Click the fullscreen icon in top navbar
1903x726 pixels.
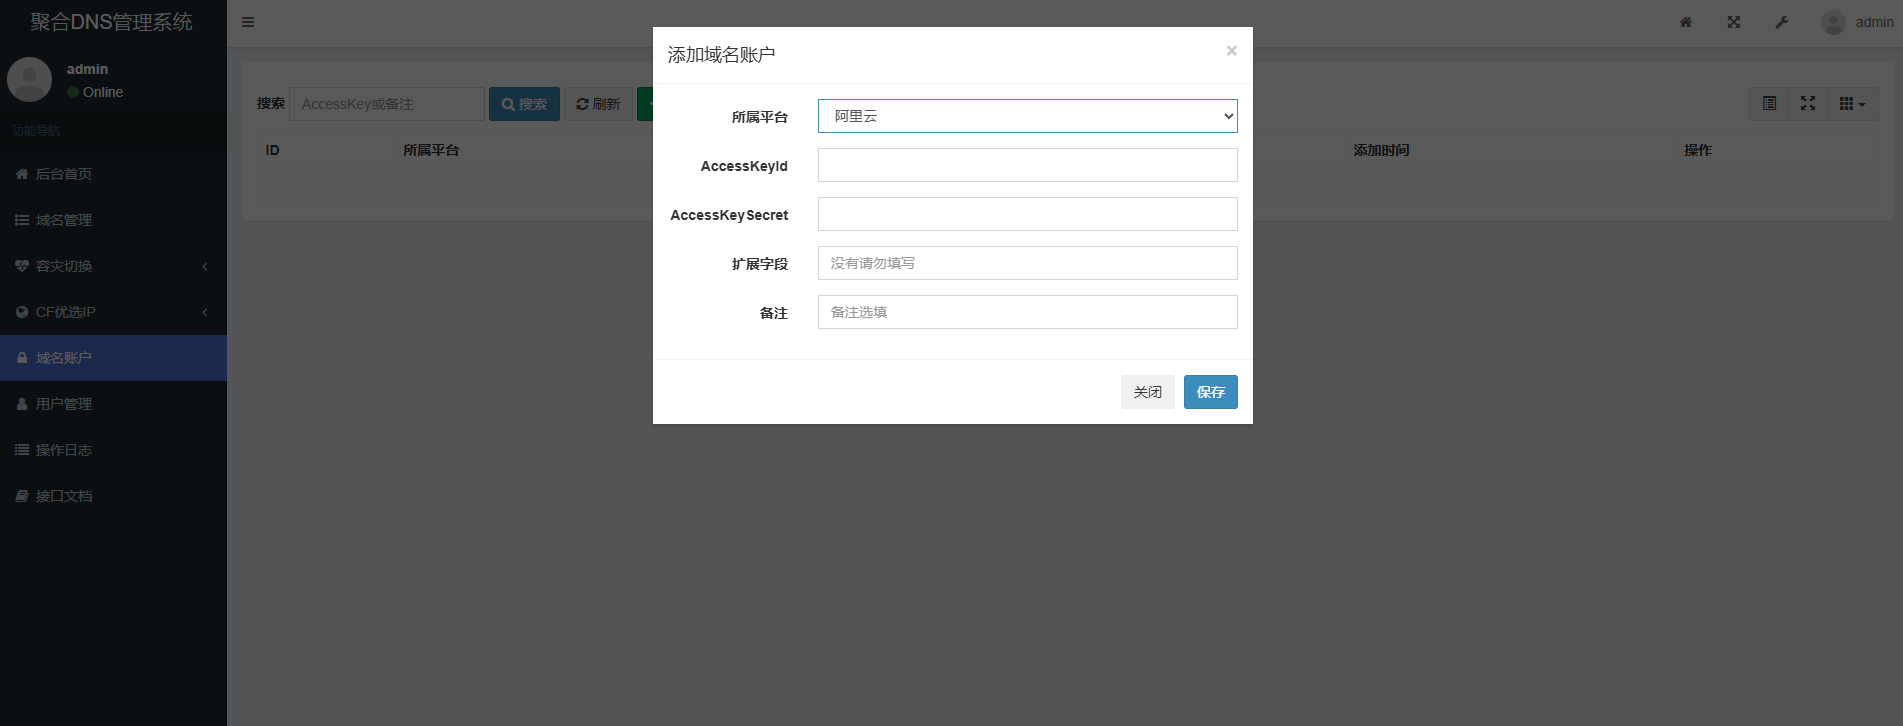point(1734,22)
